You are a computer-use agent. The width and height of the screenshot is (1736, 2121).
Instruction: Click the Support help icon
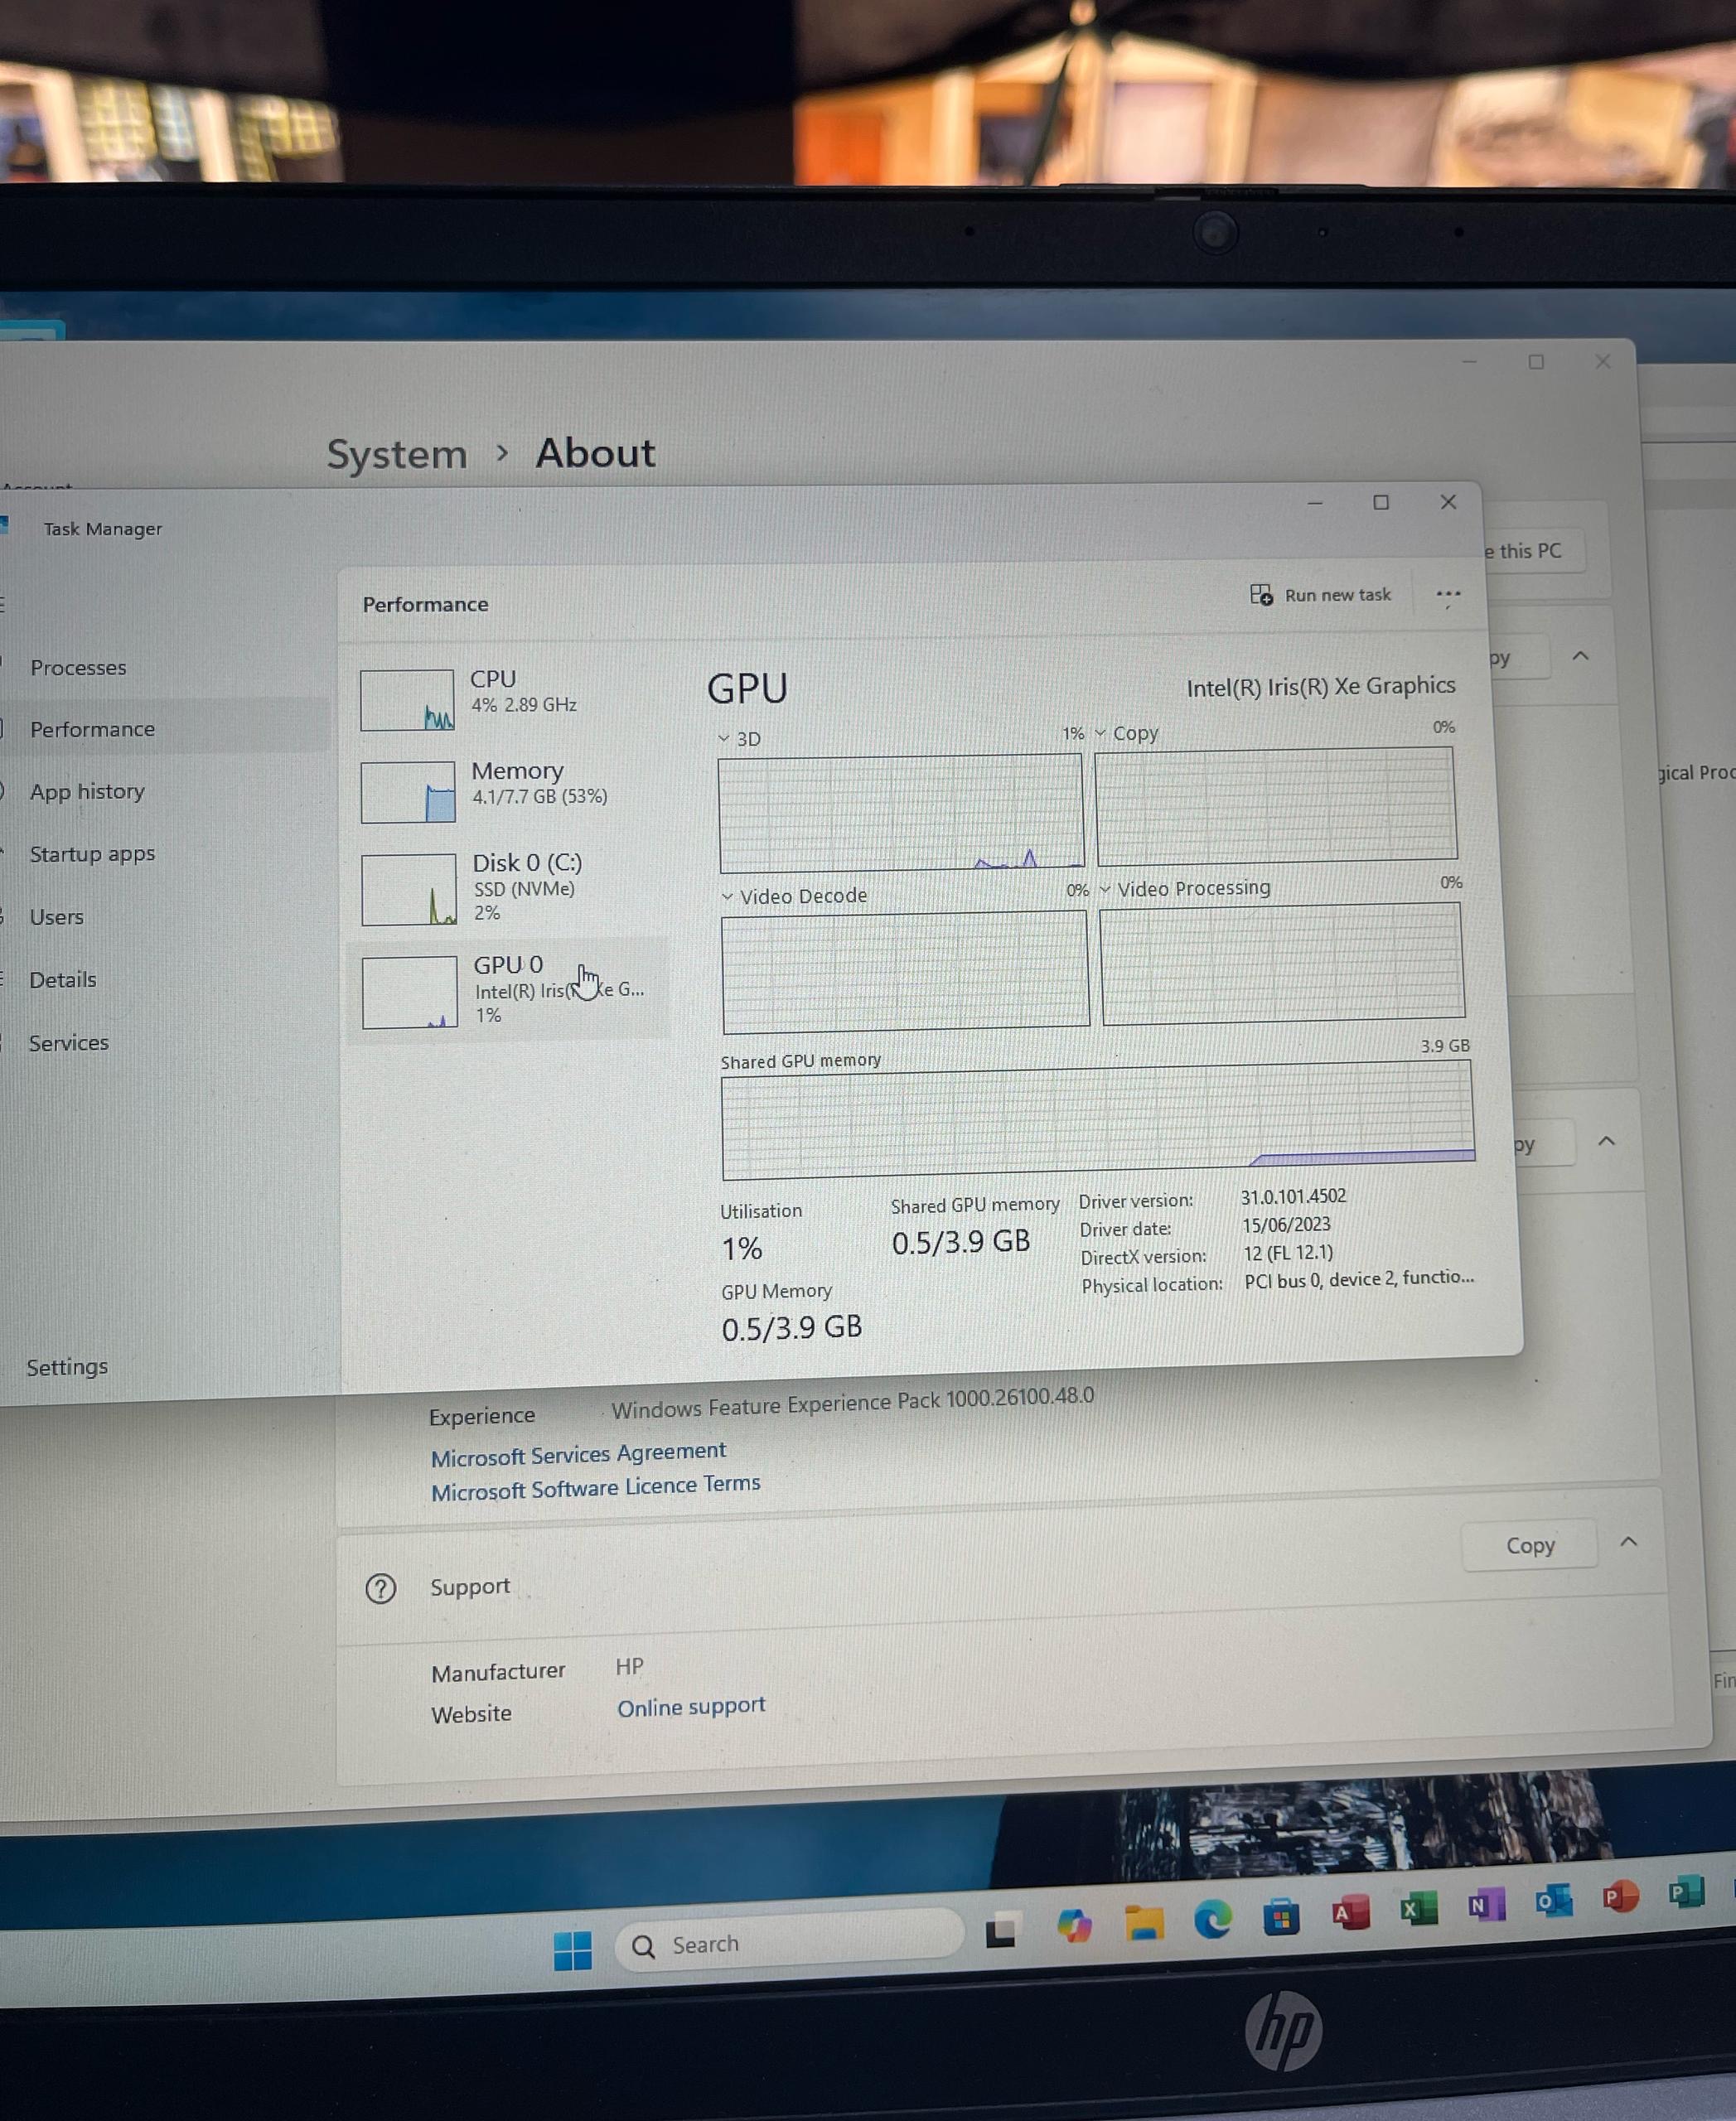point(380,1588)
